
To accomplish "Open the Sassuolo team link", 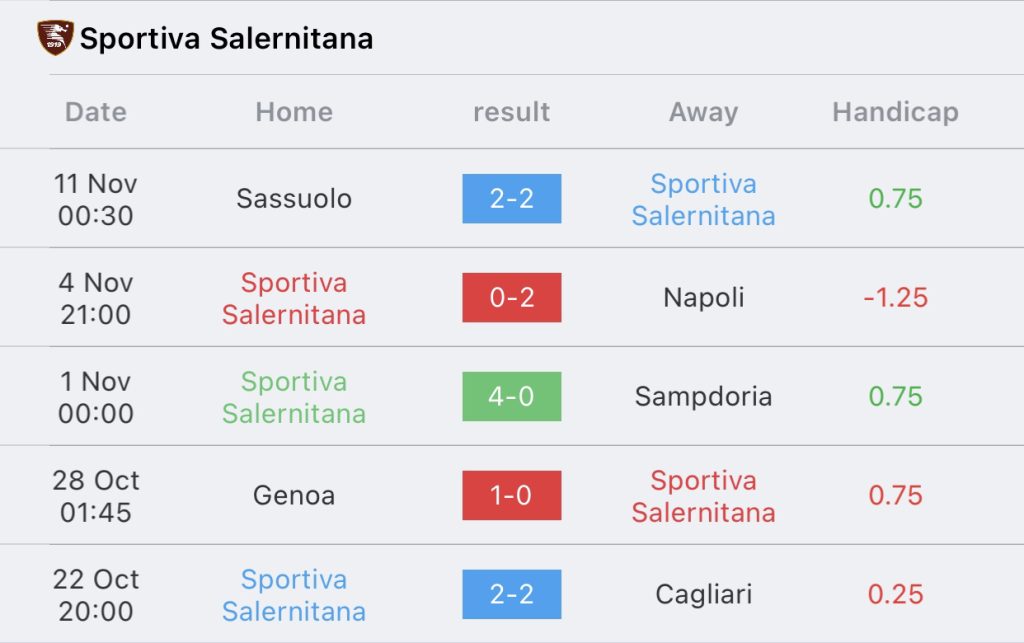I will click(x=294, y=198).
